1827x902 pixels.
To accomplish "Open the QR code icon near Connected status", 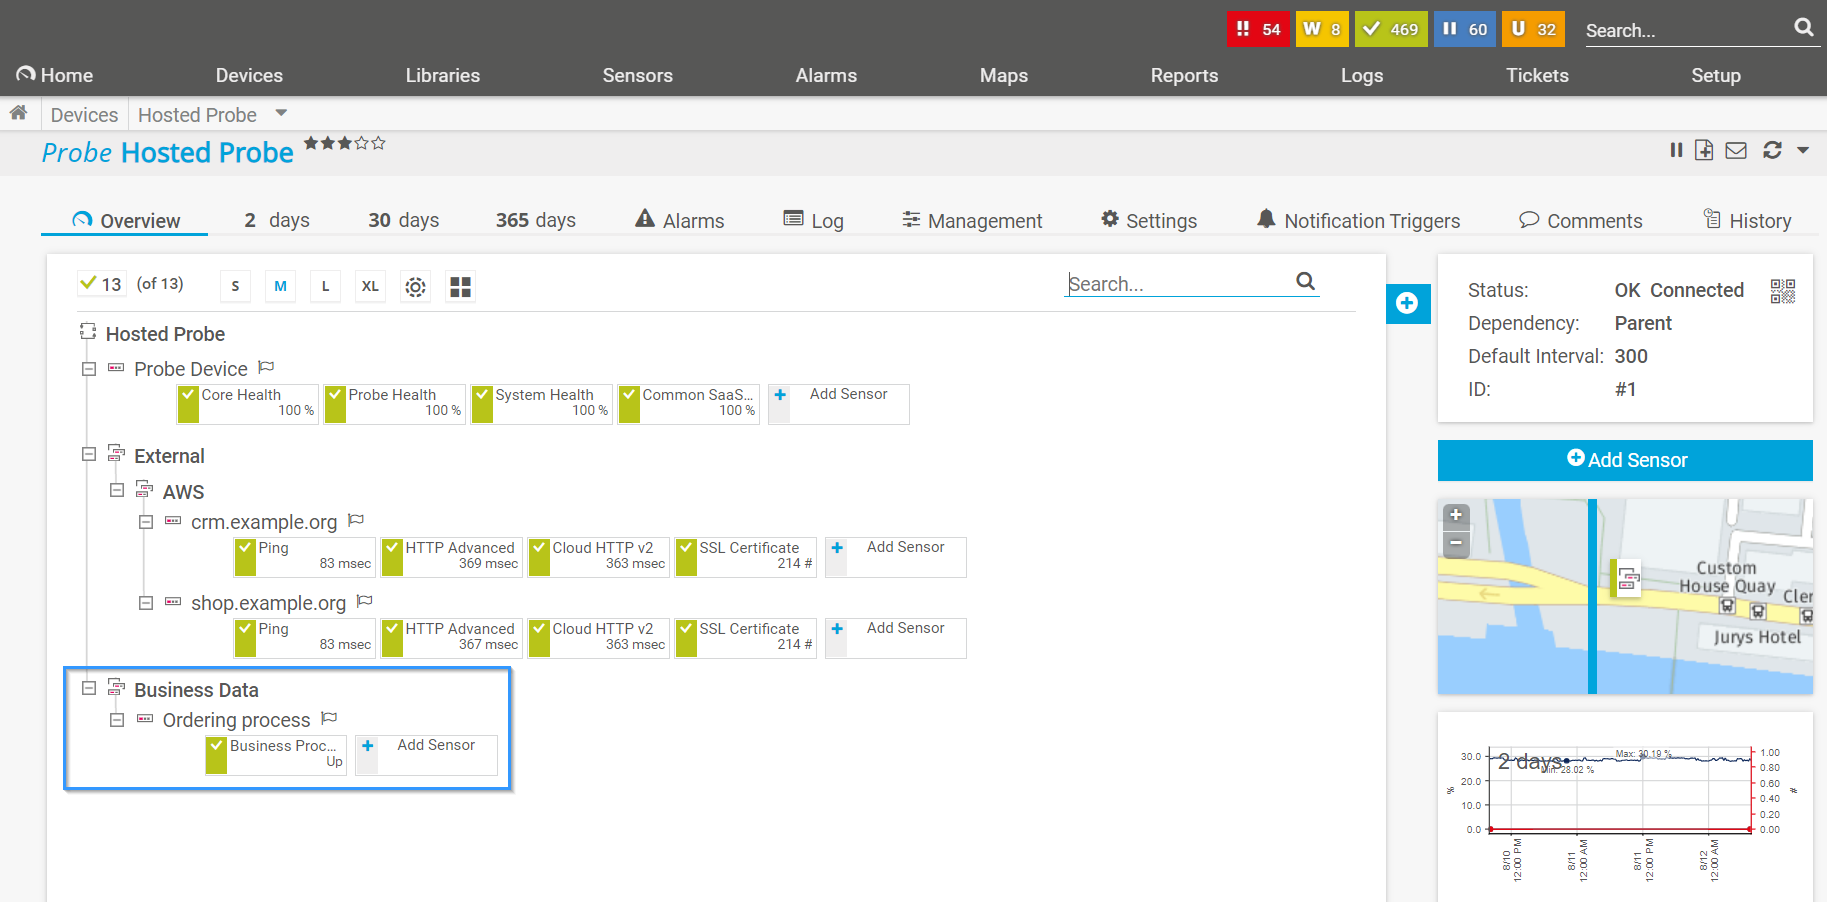I will (1782, 291).
